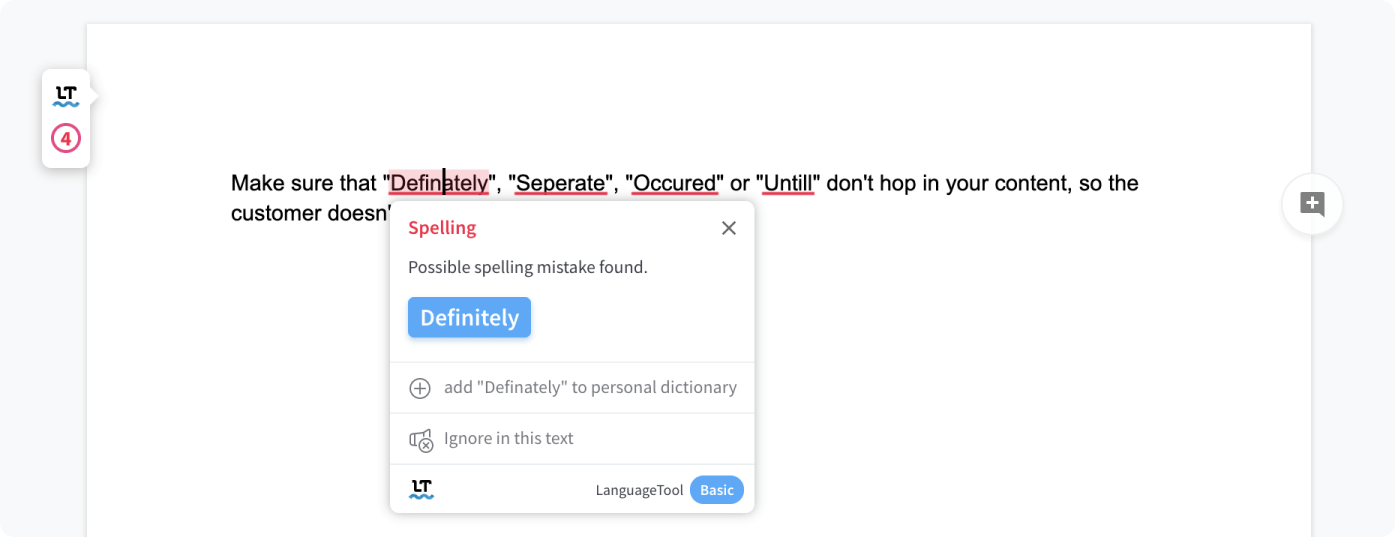Click the LanguageTool logo in sidebar widget
The height and width of the screenshot is (538, 1395).
(65, 96)
